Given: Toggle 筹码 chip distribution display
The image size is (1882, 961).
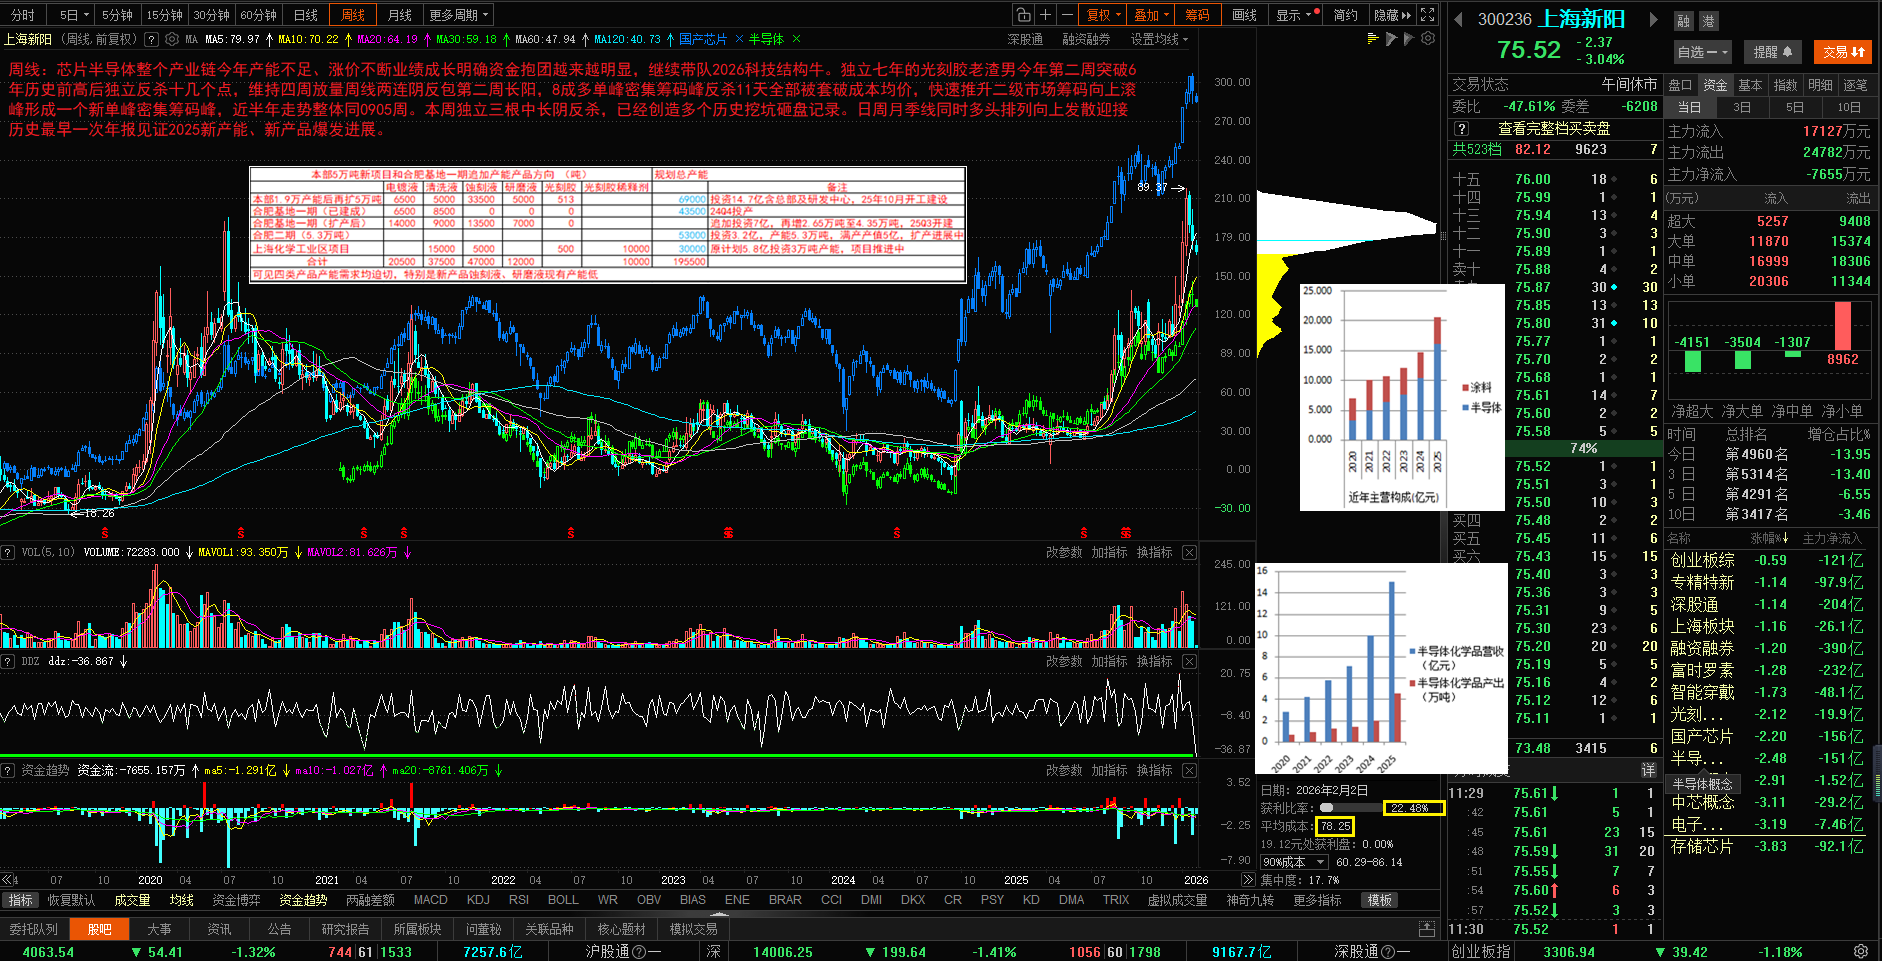Looking at the screenshot, I should [x=1197, y=15].
